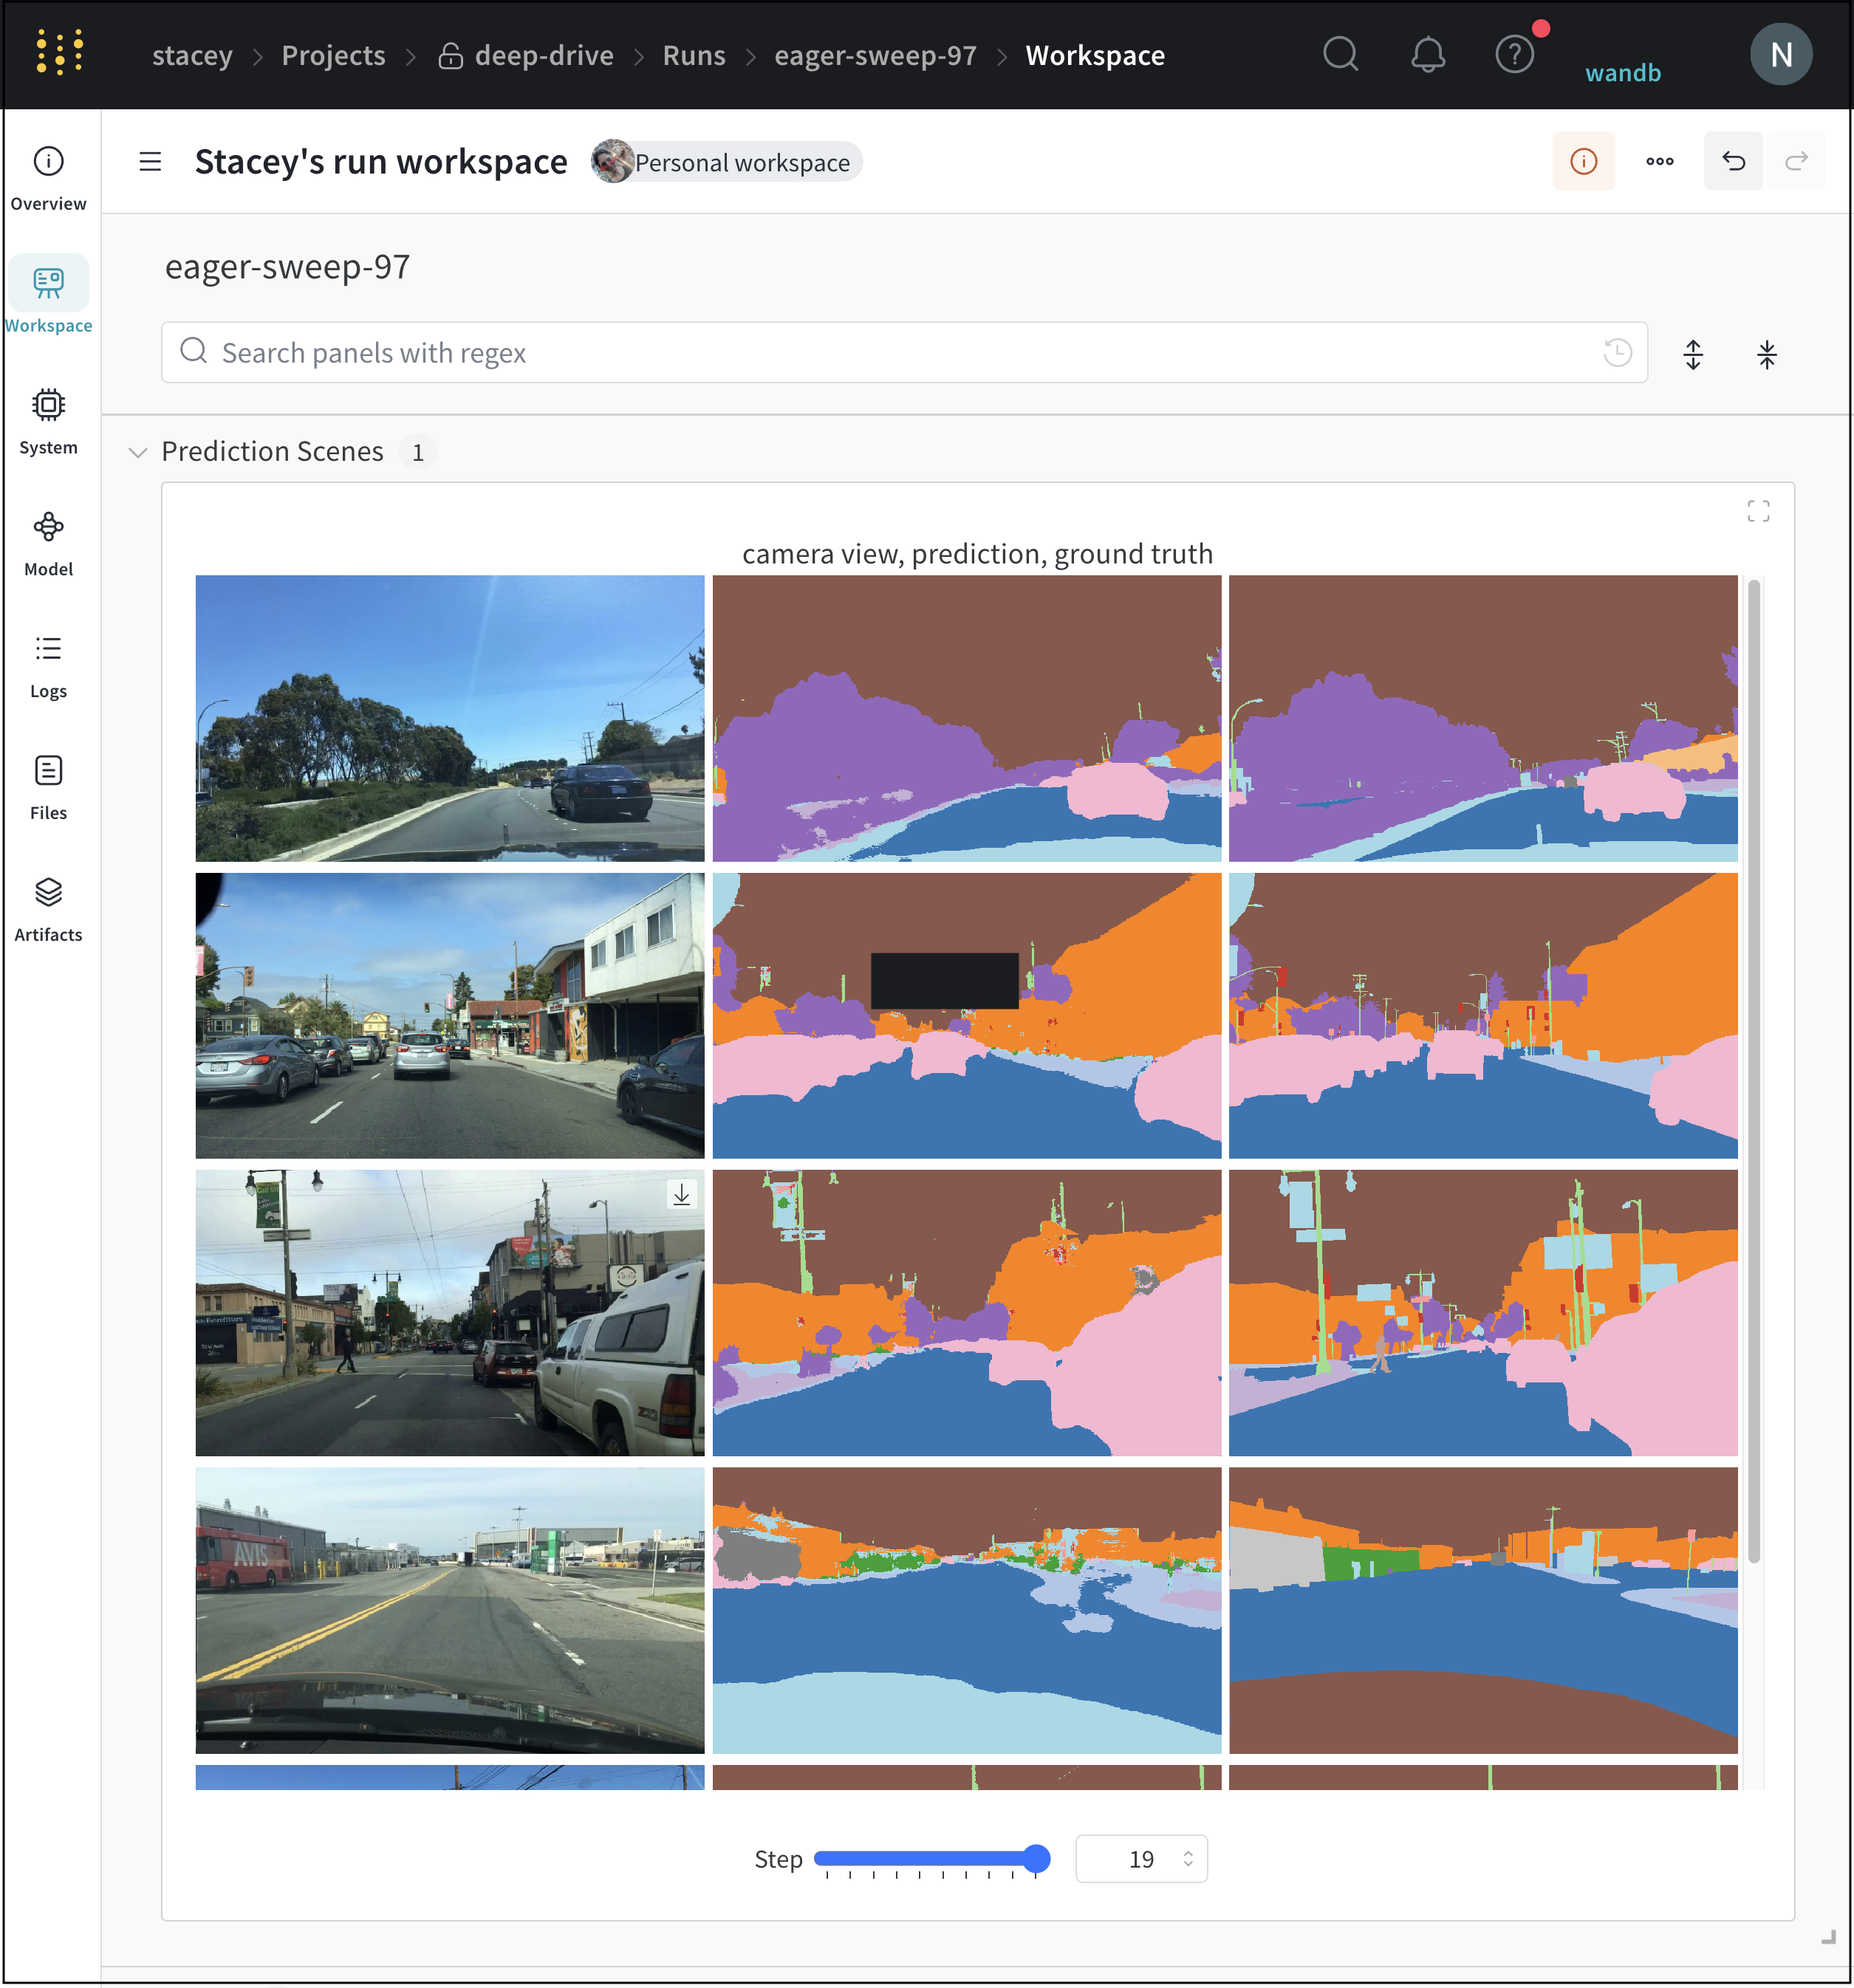This screenshot has width=1854, height=1988.
Task: Expand Prediction Scenes panel to fullscreen
Action: point(1759,511)
